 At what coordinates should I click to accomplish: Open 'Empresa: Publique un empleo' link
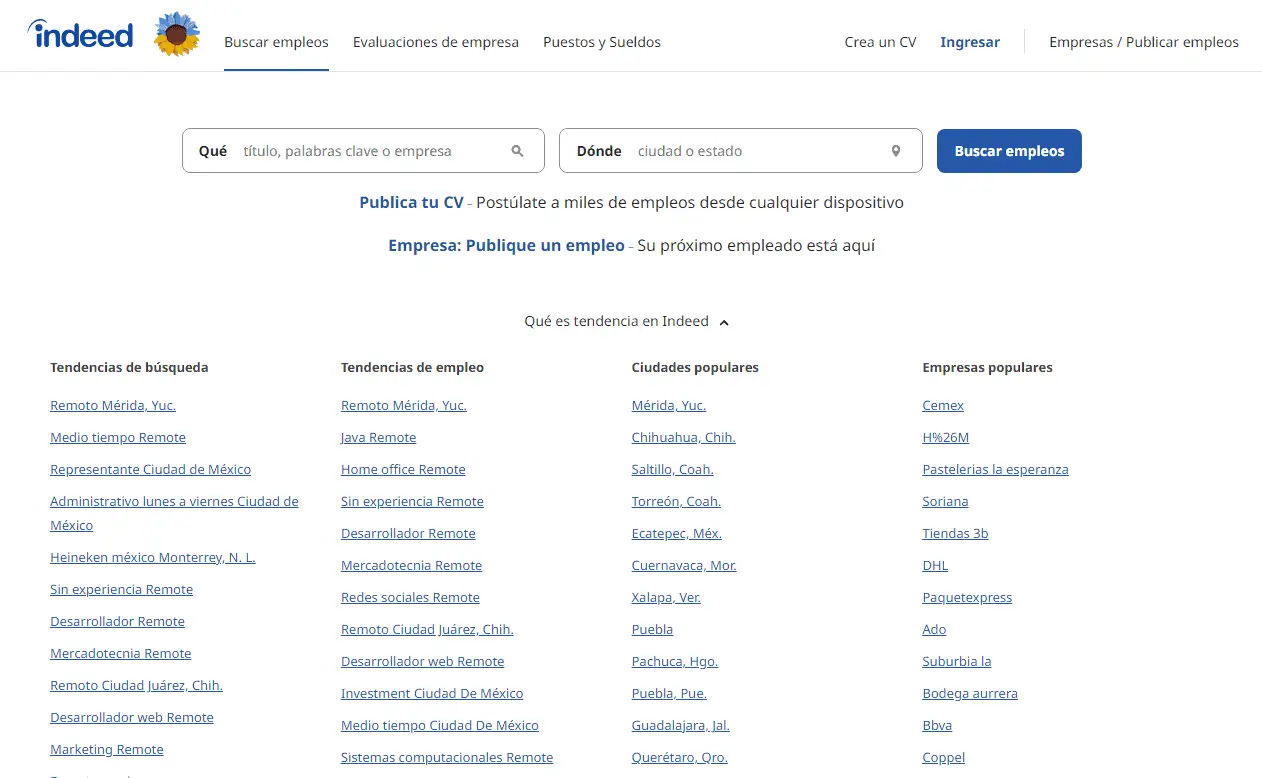(506, 245)
